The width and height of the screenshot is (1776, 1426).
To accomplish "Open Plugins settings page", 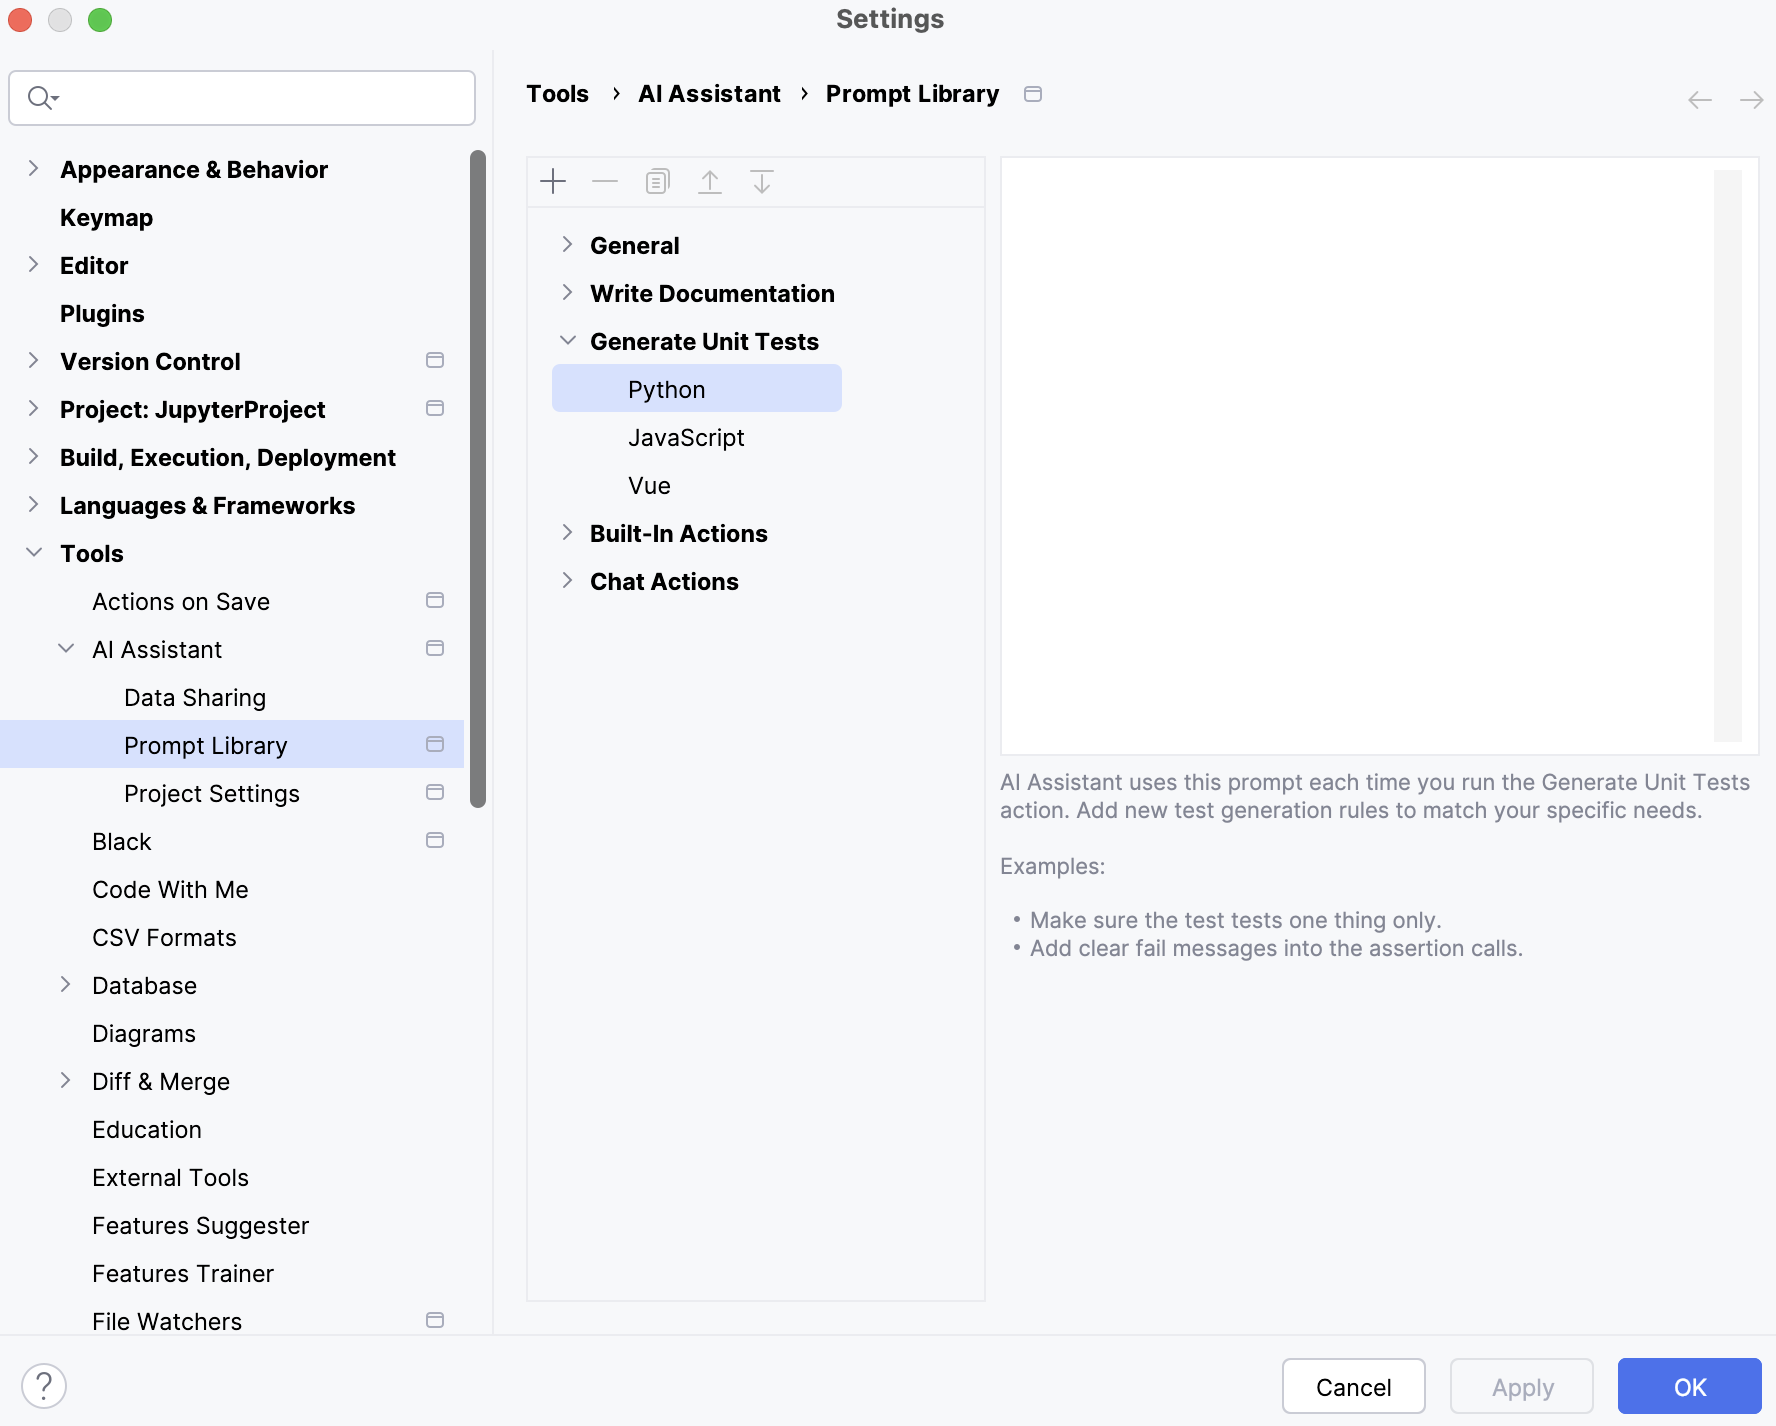I will 102,314.
